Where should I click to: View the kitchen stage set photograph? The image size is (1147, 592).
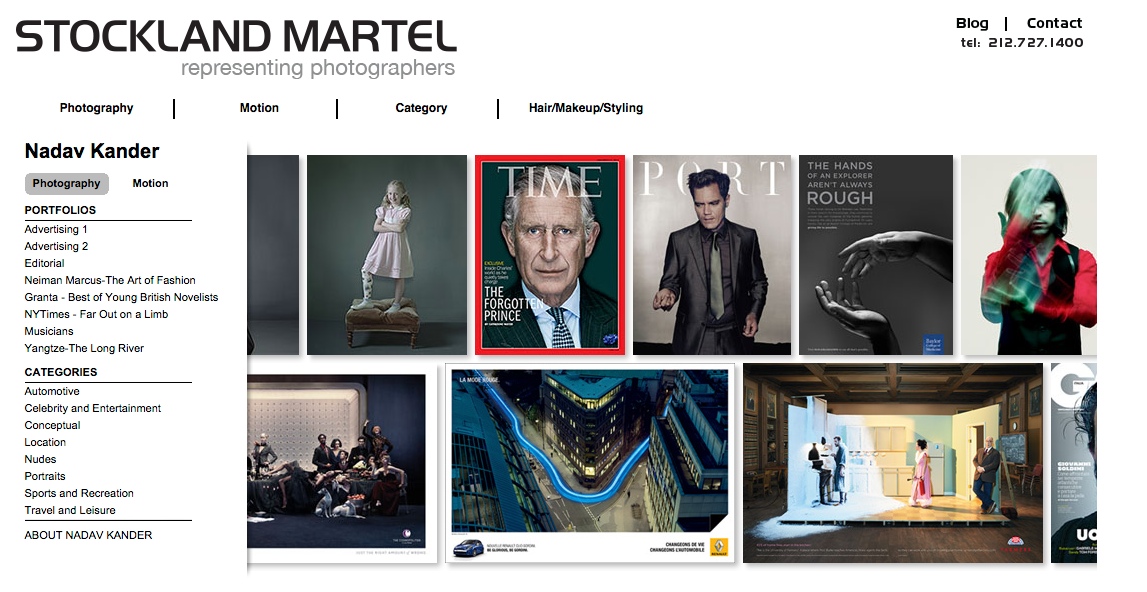893,463
